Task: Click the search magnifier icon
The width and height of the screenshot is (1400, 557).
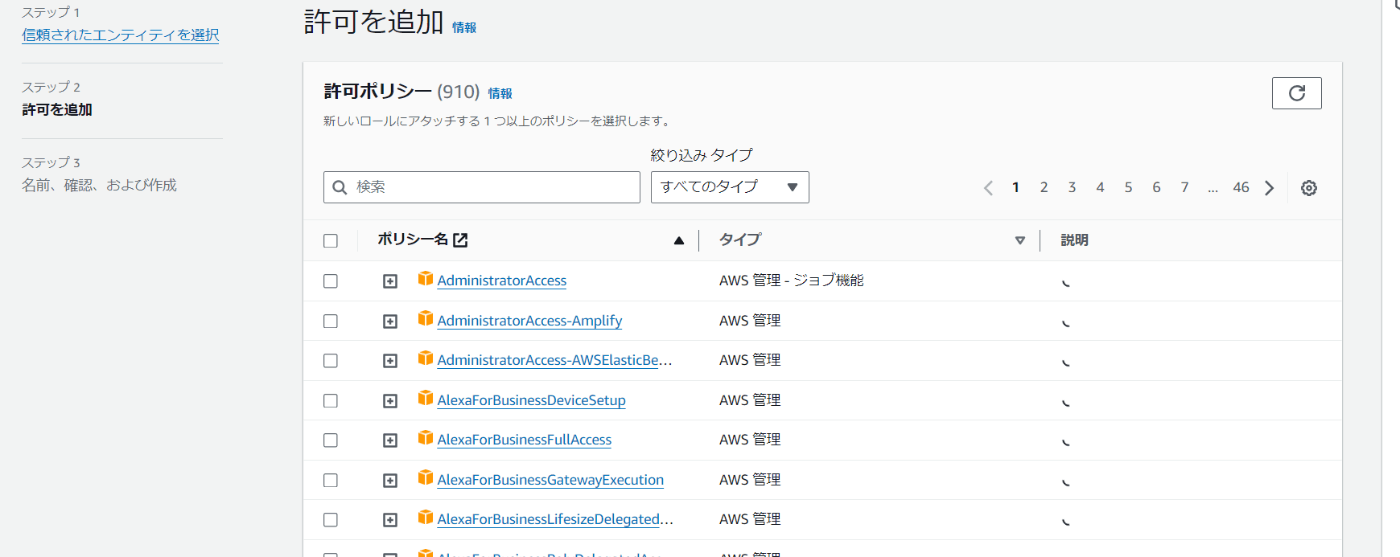Action: (x=340, y=187)
